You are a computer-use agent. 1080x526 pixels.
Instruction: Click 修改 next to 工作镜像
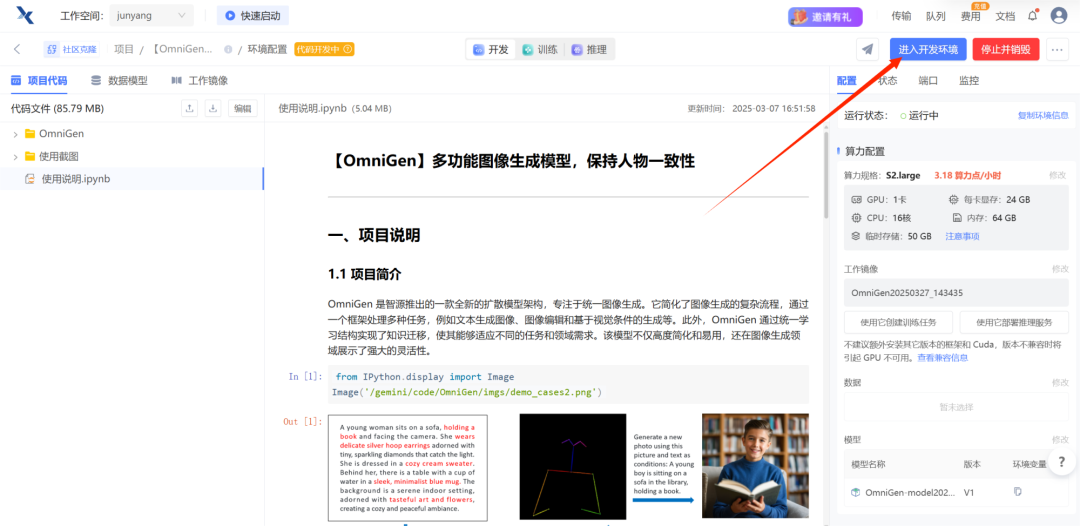1060,269
